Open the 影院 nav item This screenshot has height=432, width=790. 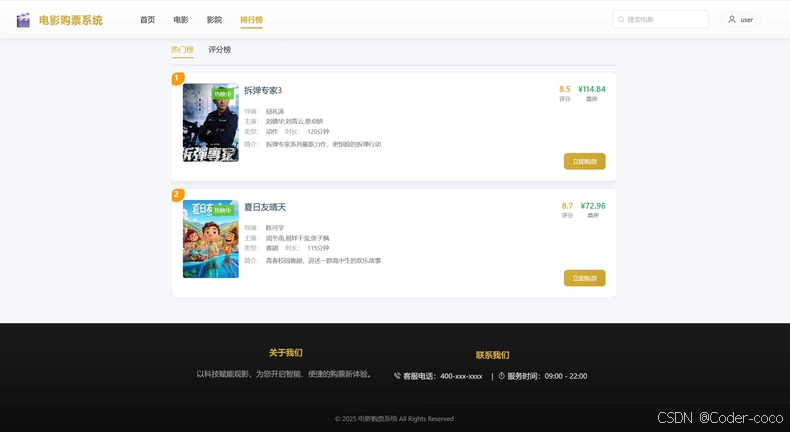point(214,20)
